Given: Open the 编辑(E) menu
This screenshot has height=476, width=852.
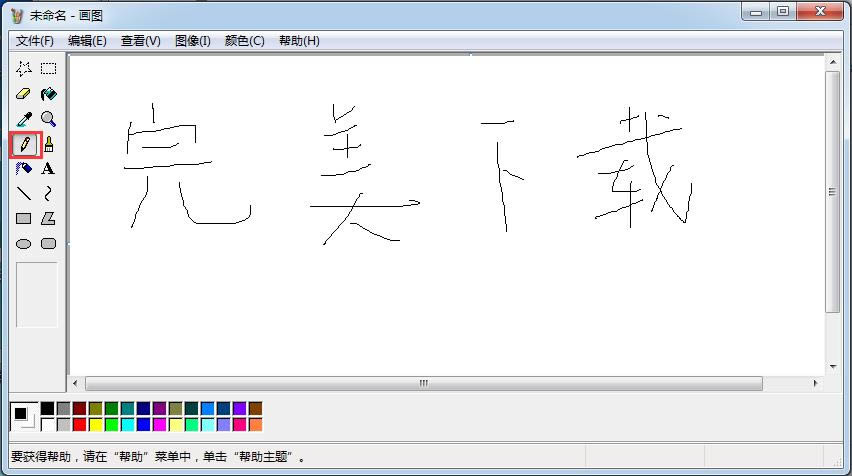Looking at the screenshot, I should [87, 41].
